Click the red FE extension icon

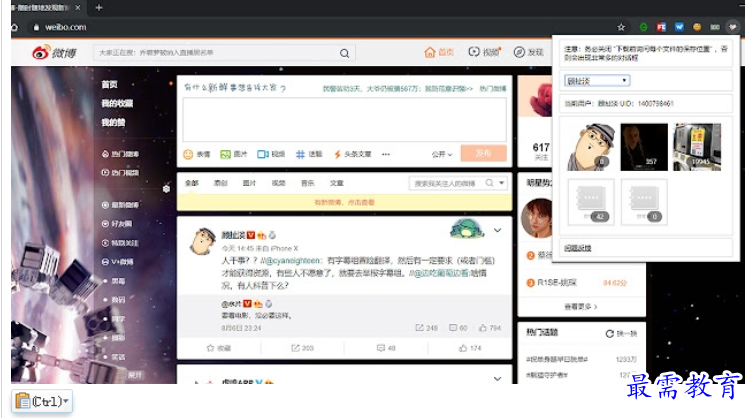[661, 27]
